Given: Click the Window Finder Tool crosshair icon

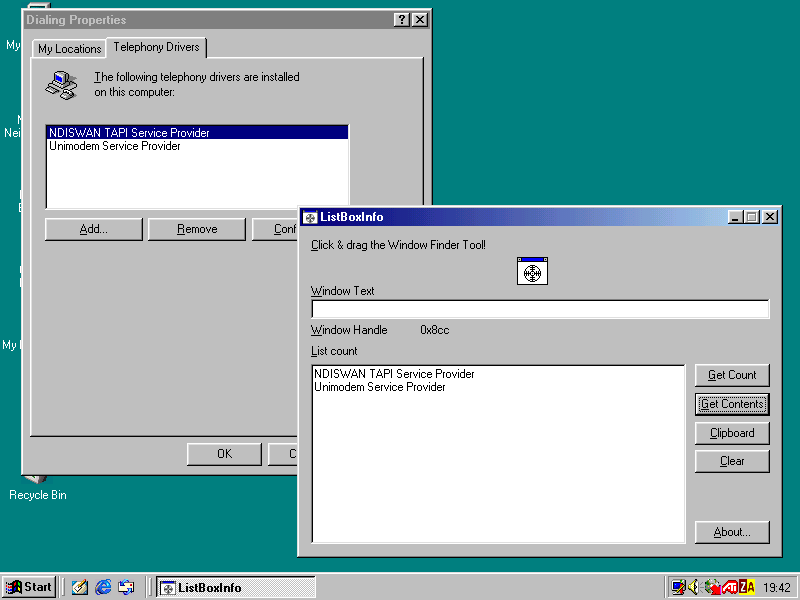Looking at the screenshot, I should 533,271.
